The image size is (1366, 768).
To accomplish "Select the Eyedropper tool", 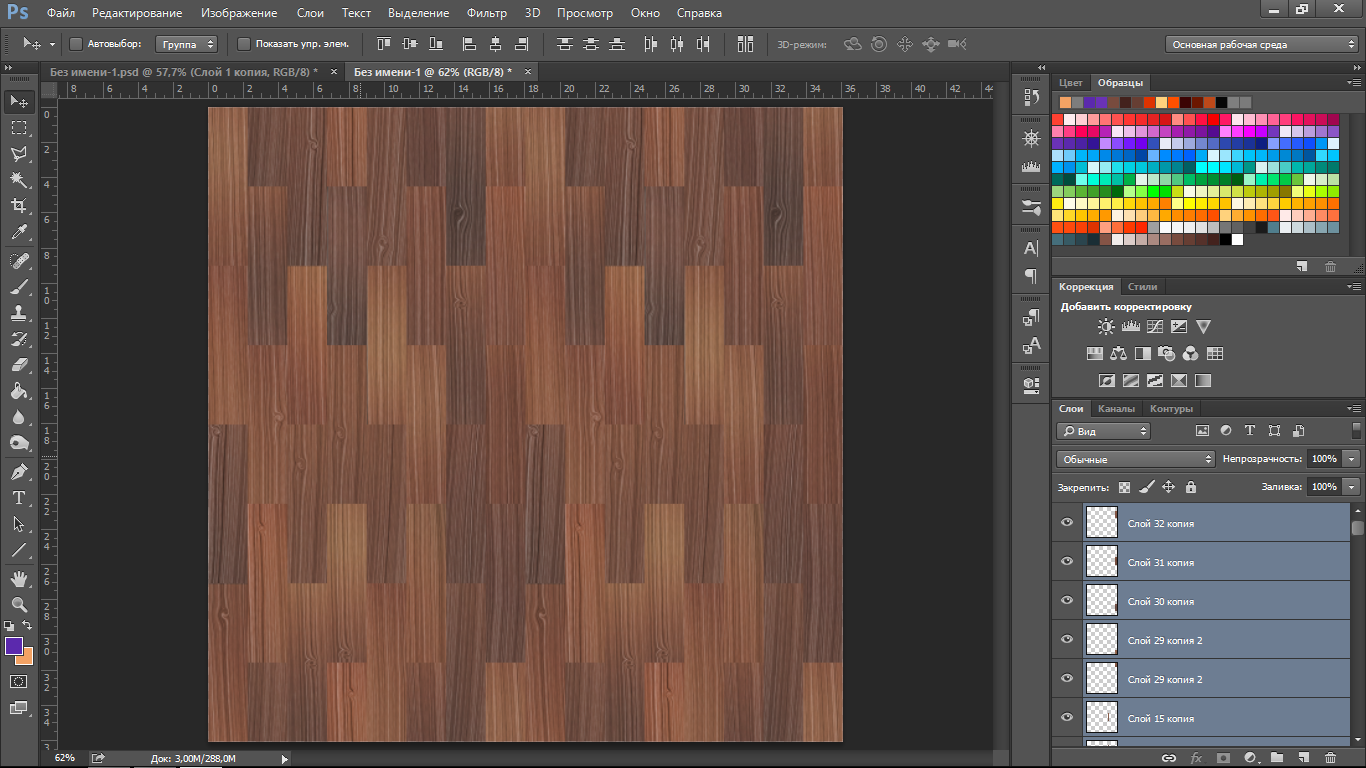I will coord(19,232).
